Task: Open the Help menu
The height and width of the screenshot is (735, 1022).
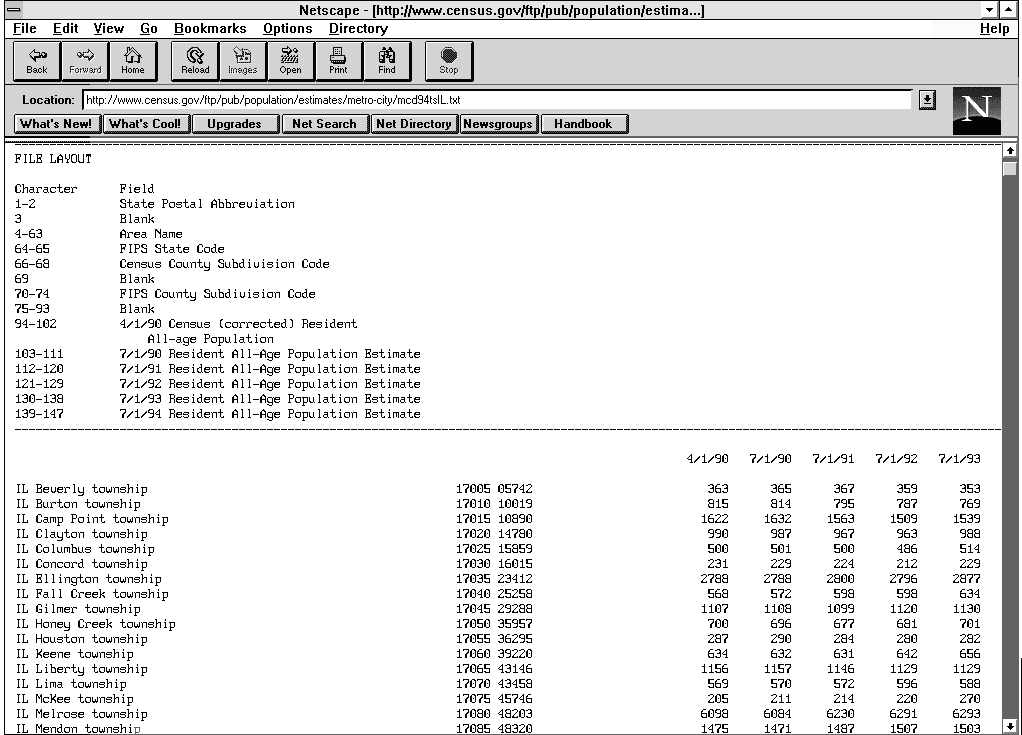Action: coord(994,29)
